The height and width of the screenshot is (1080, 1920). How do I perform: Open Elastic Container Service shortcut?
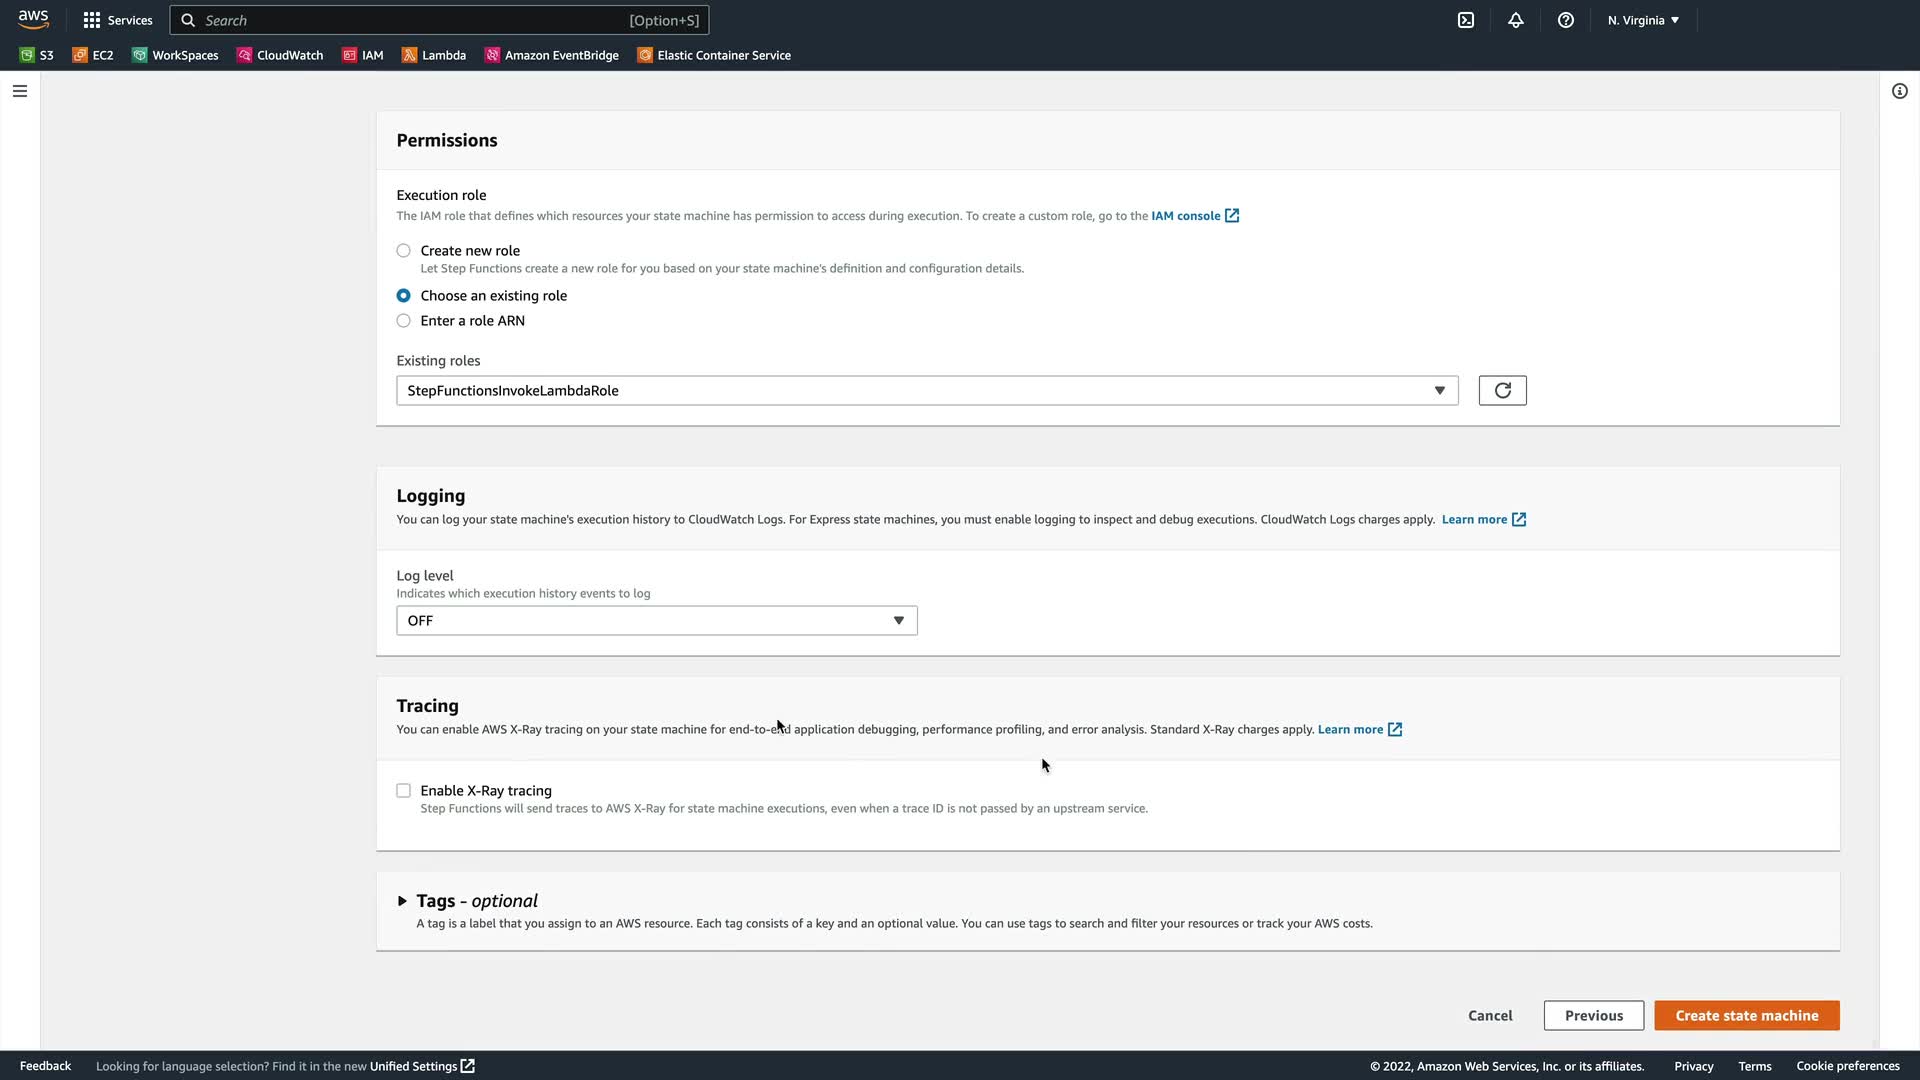(714, 55)
